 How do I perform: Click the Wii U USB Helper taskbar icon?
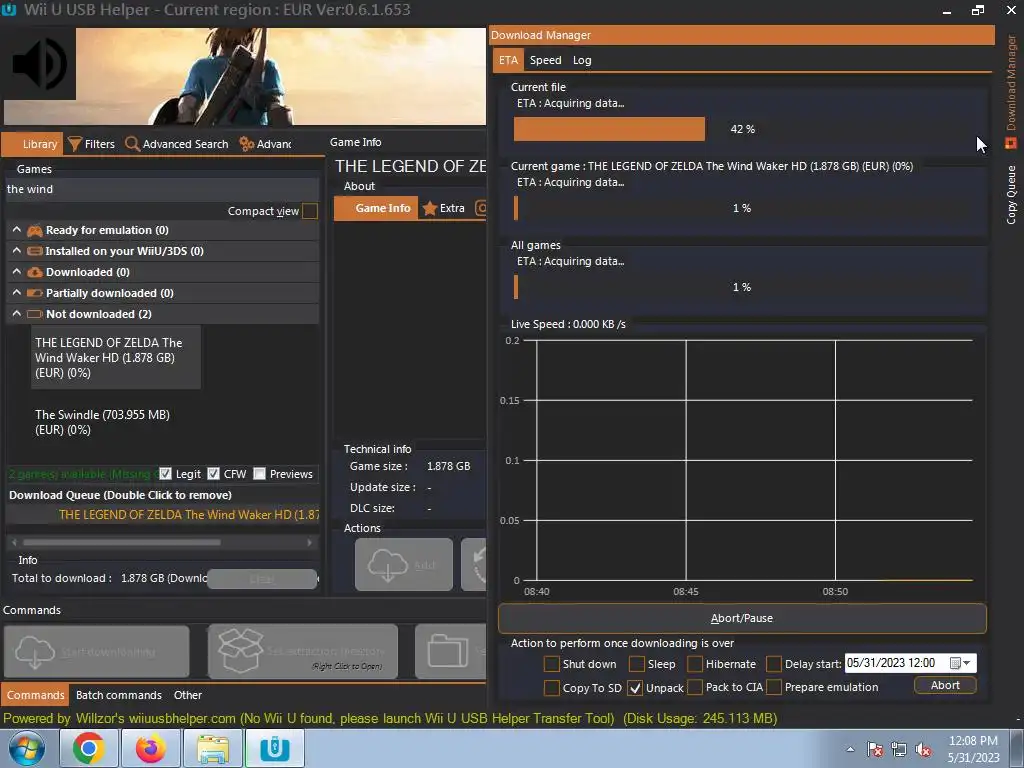[275, 748]
